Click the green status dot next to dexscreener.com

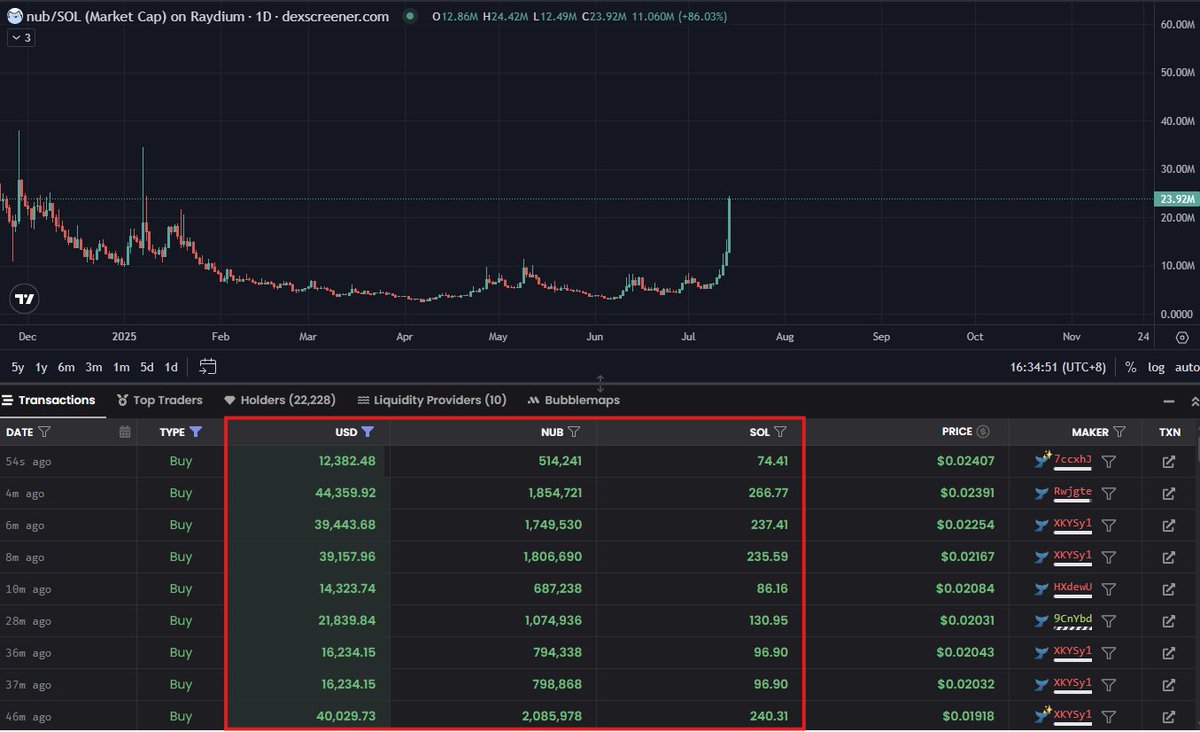[409, 16]
